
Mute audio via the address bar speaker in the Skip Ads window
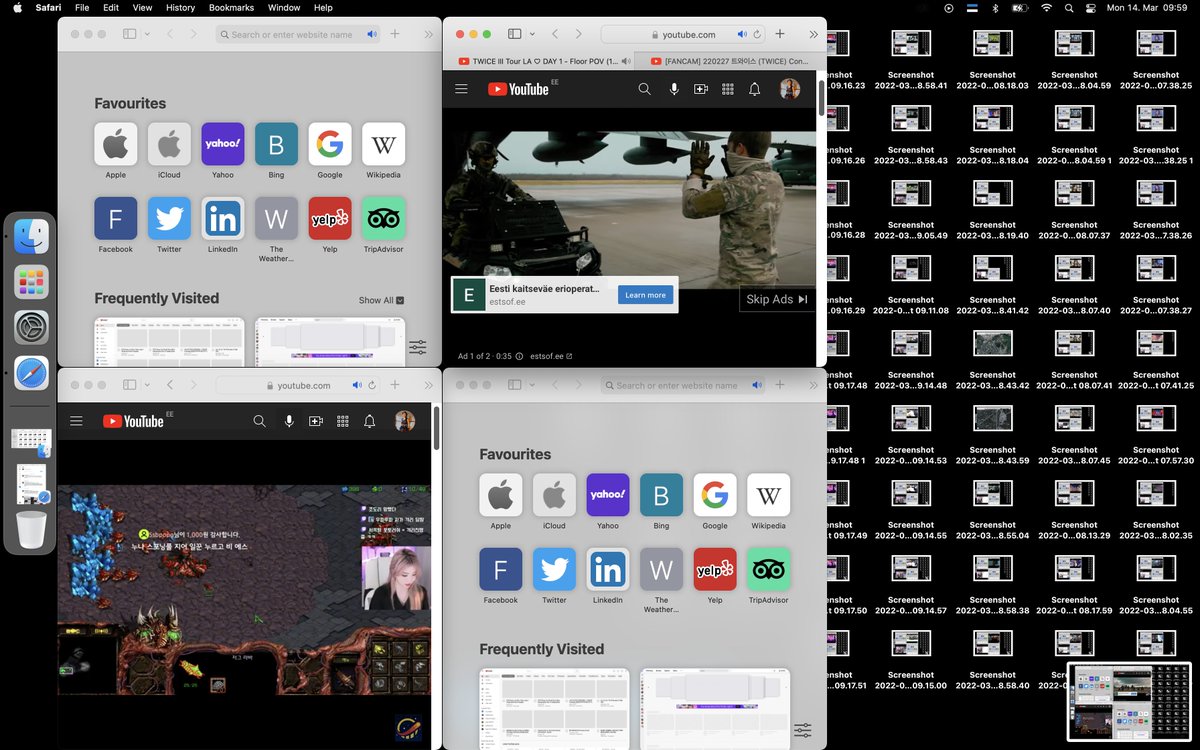pyautogui.click(x=742, y=34)
